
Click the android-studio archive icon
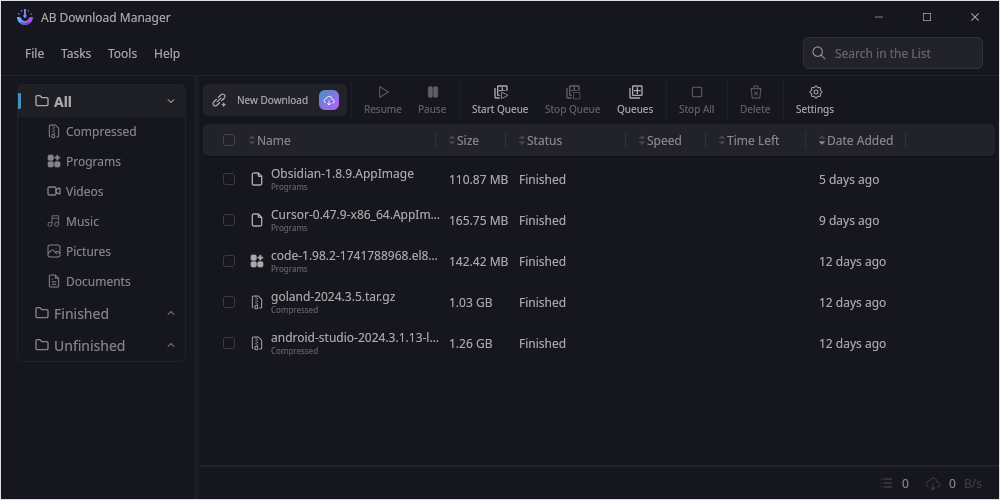[x=257, y=343]
